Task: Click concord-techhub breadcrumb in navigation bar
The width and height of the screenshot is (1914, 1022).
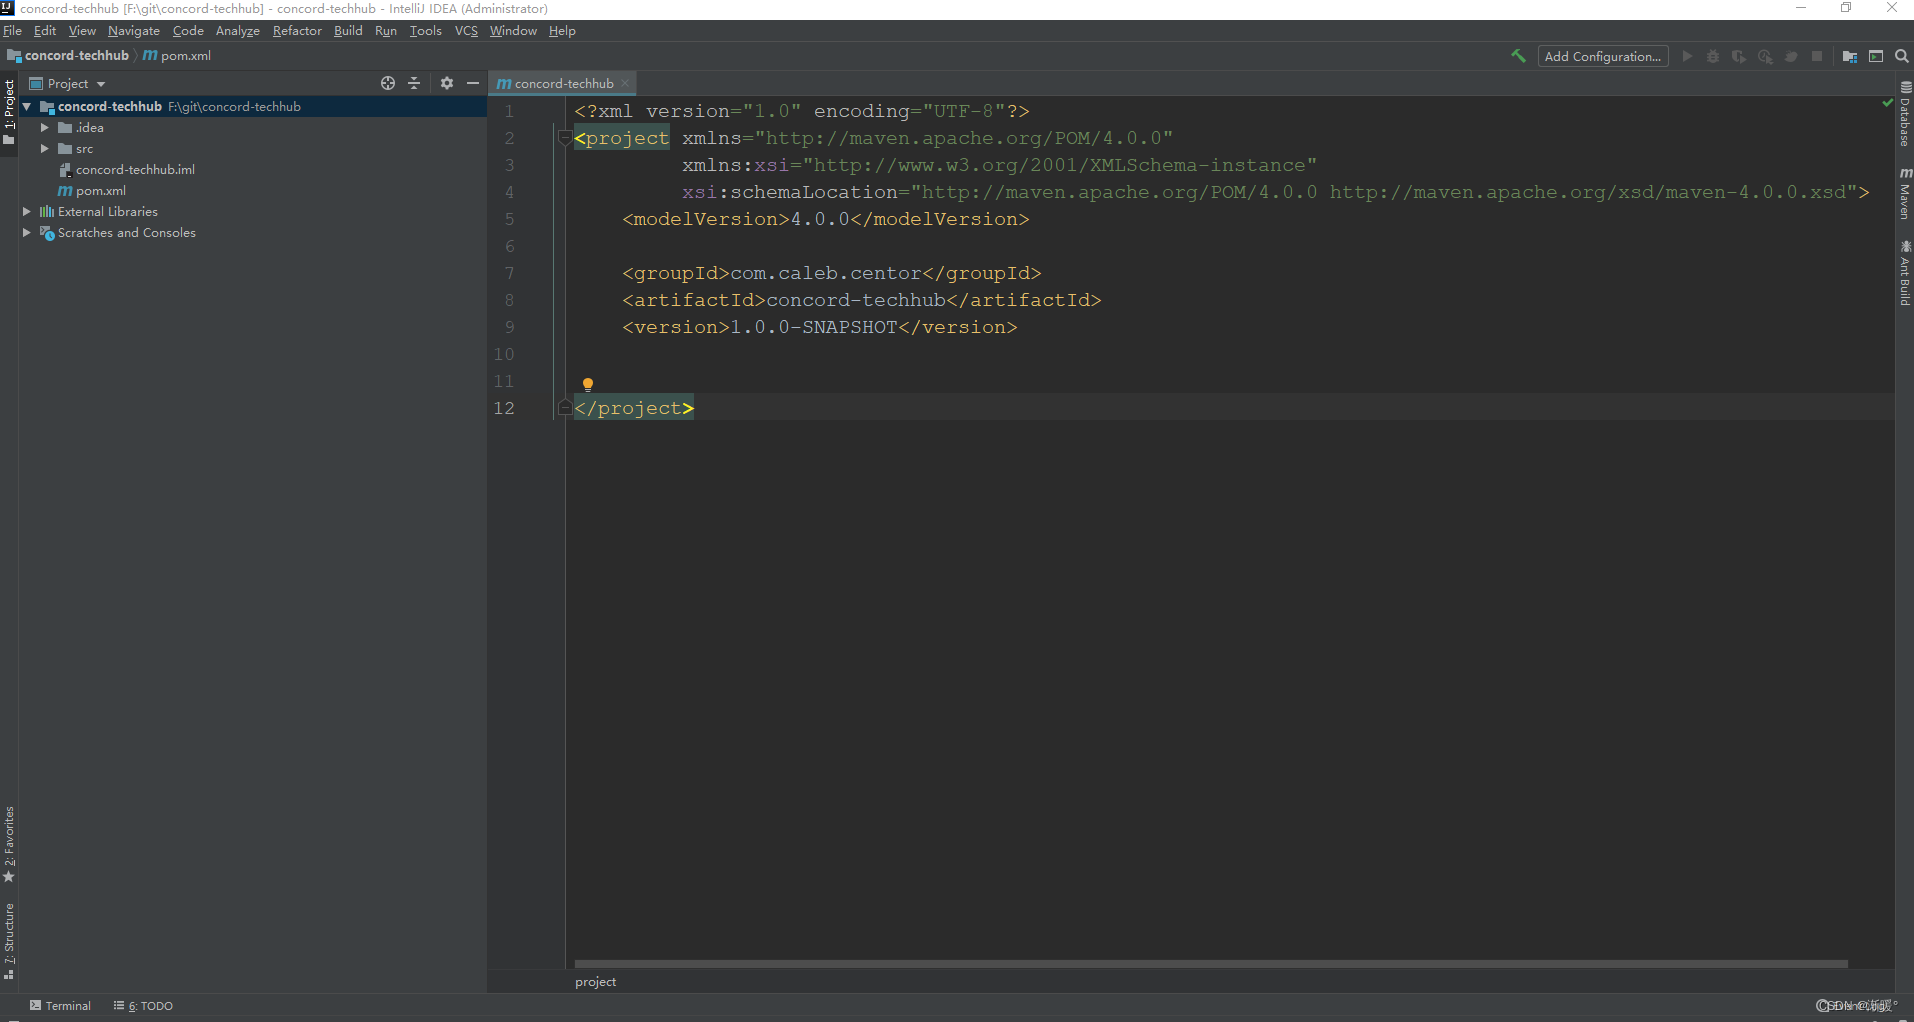Action: pyautogui.click(x=69, y=56)
